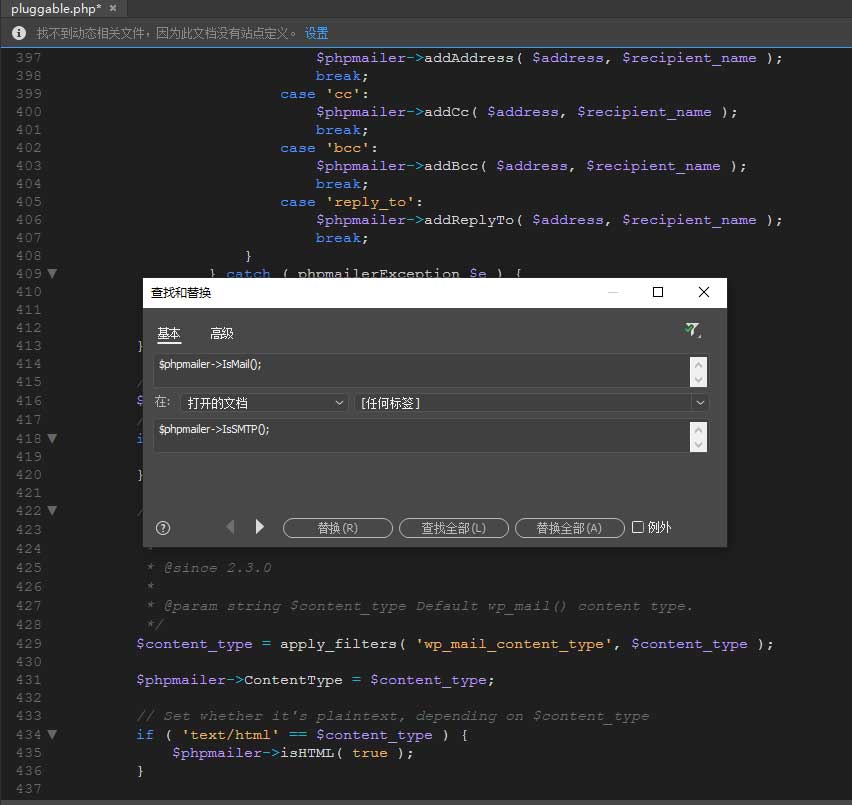
Task: Click the 设置 link in the notification bar
Action: coord(317,33)
